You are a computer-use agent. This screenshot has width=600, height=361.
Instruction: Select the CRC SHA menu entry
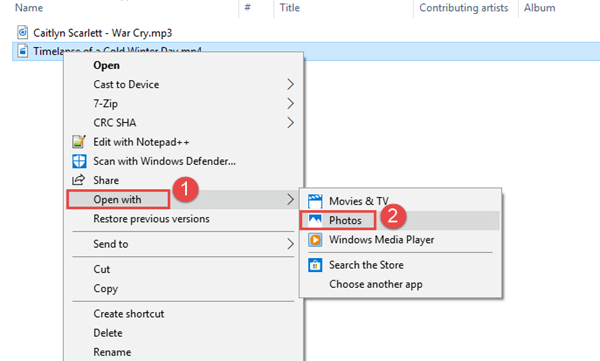pyautogui.click(x=184, y=123)
